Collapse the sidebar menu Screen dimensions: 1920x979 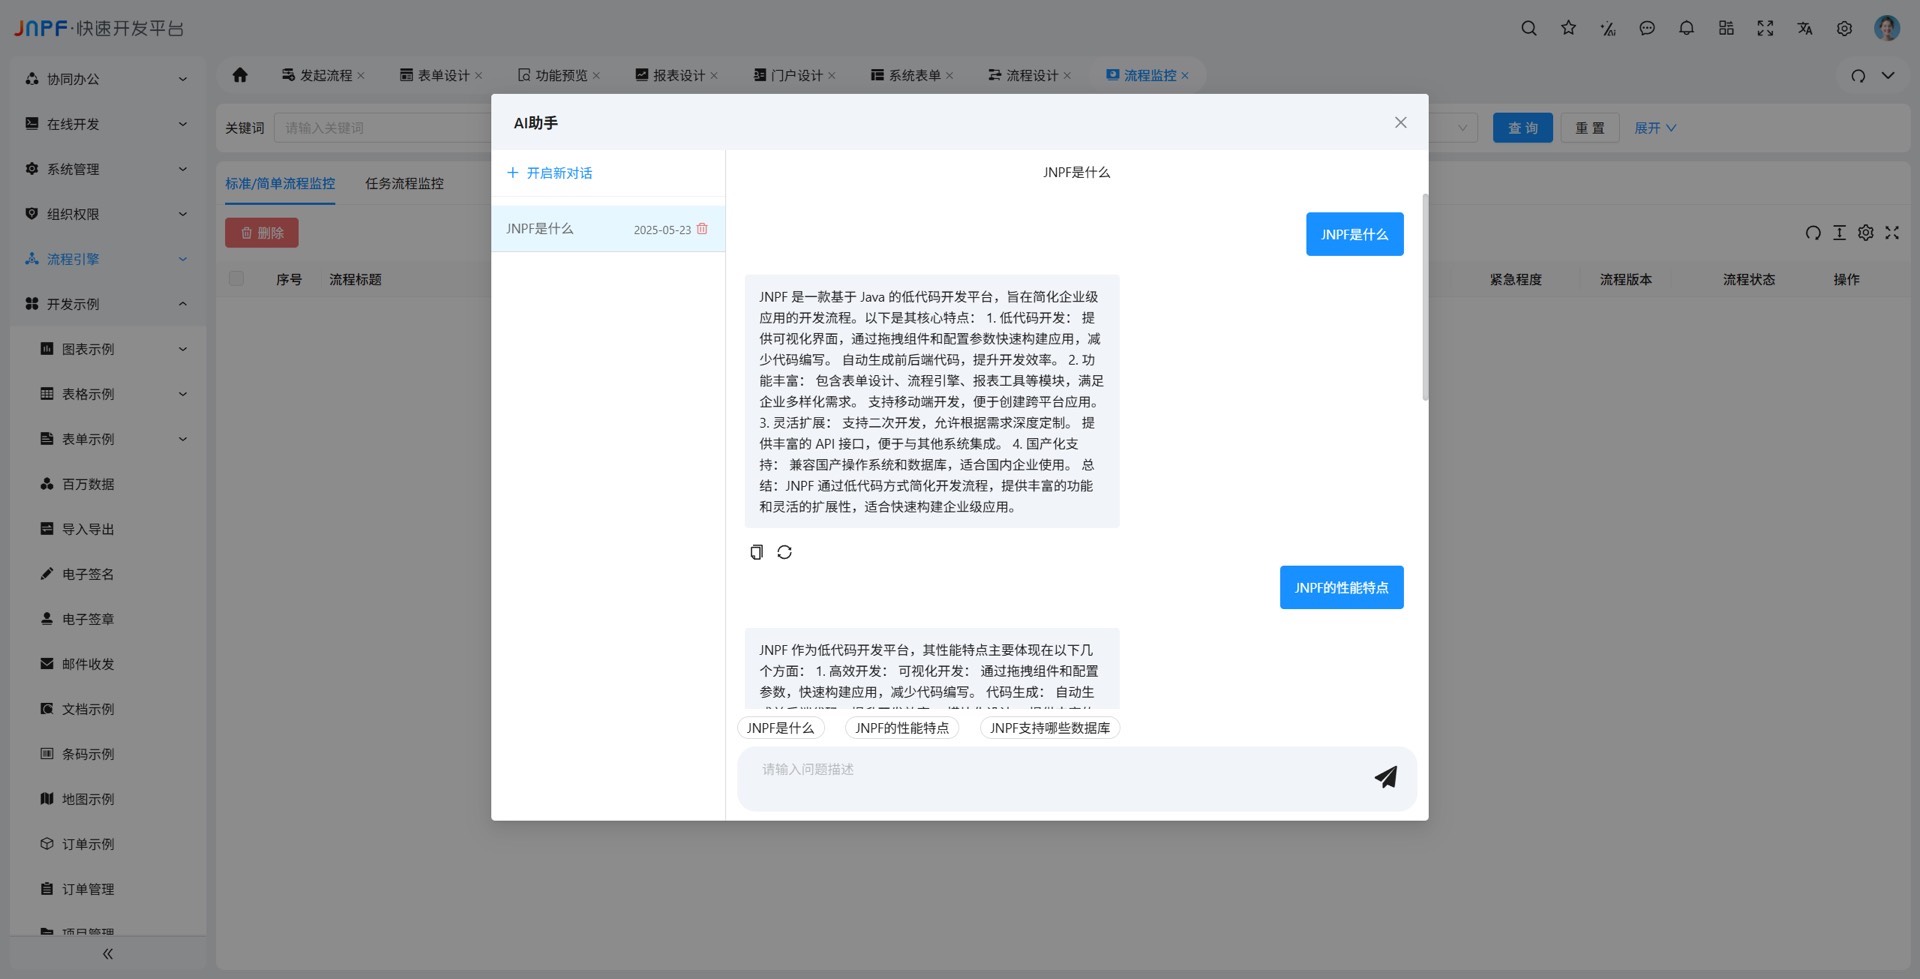(x=108, y=954)
